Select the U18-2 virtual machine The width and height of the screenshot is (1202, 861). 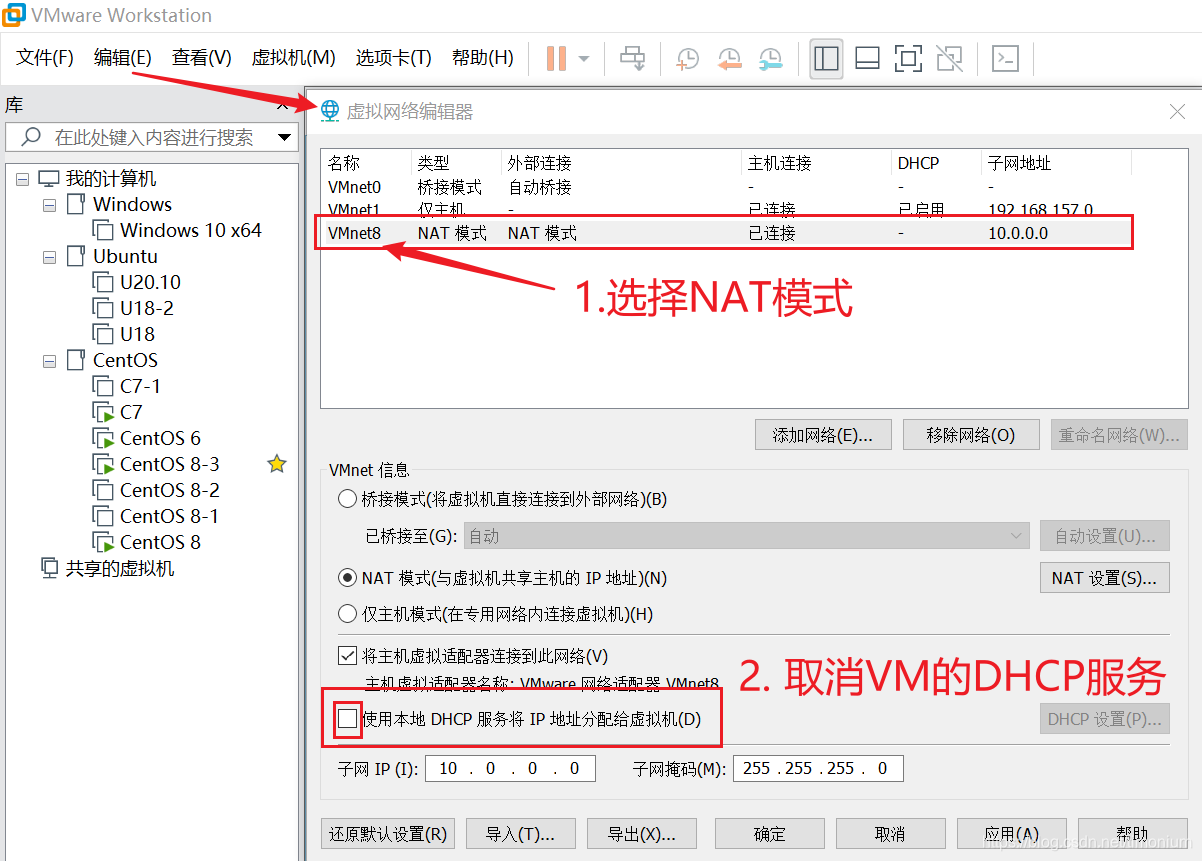tap(133, 308)
